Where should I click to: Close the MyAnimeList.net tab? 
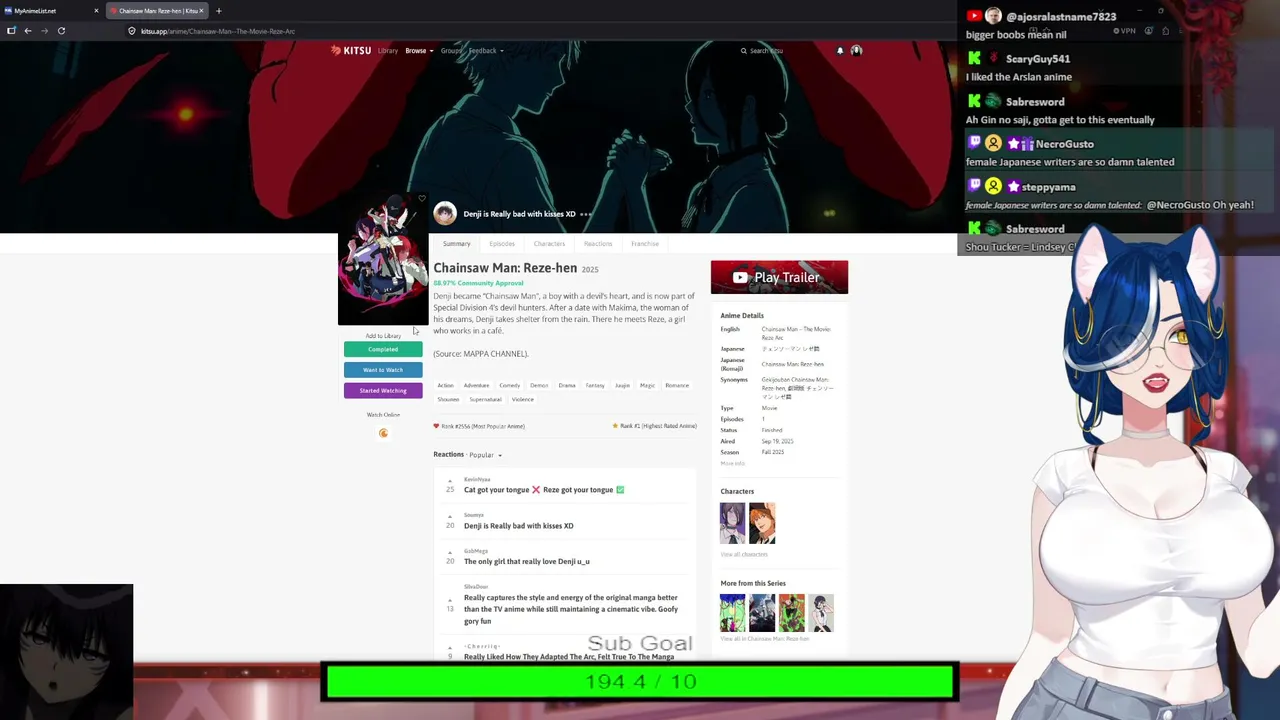[x=96, y=11]
